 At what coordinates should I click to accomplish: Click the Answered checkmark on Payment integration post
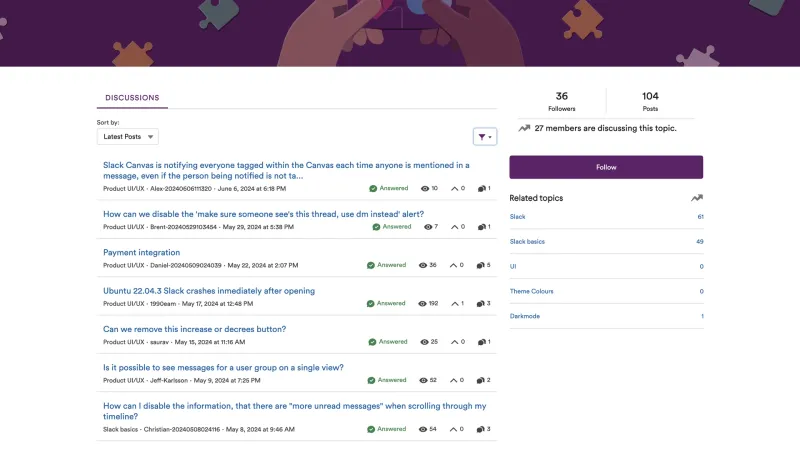(371, 265)
